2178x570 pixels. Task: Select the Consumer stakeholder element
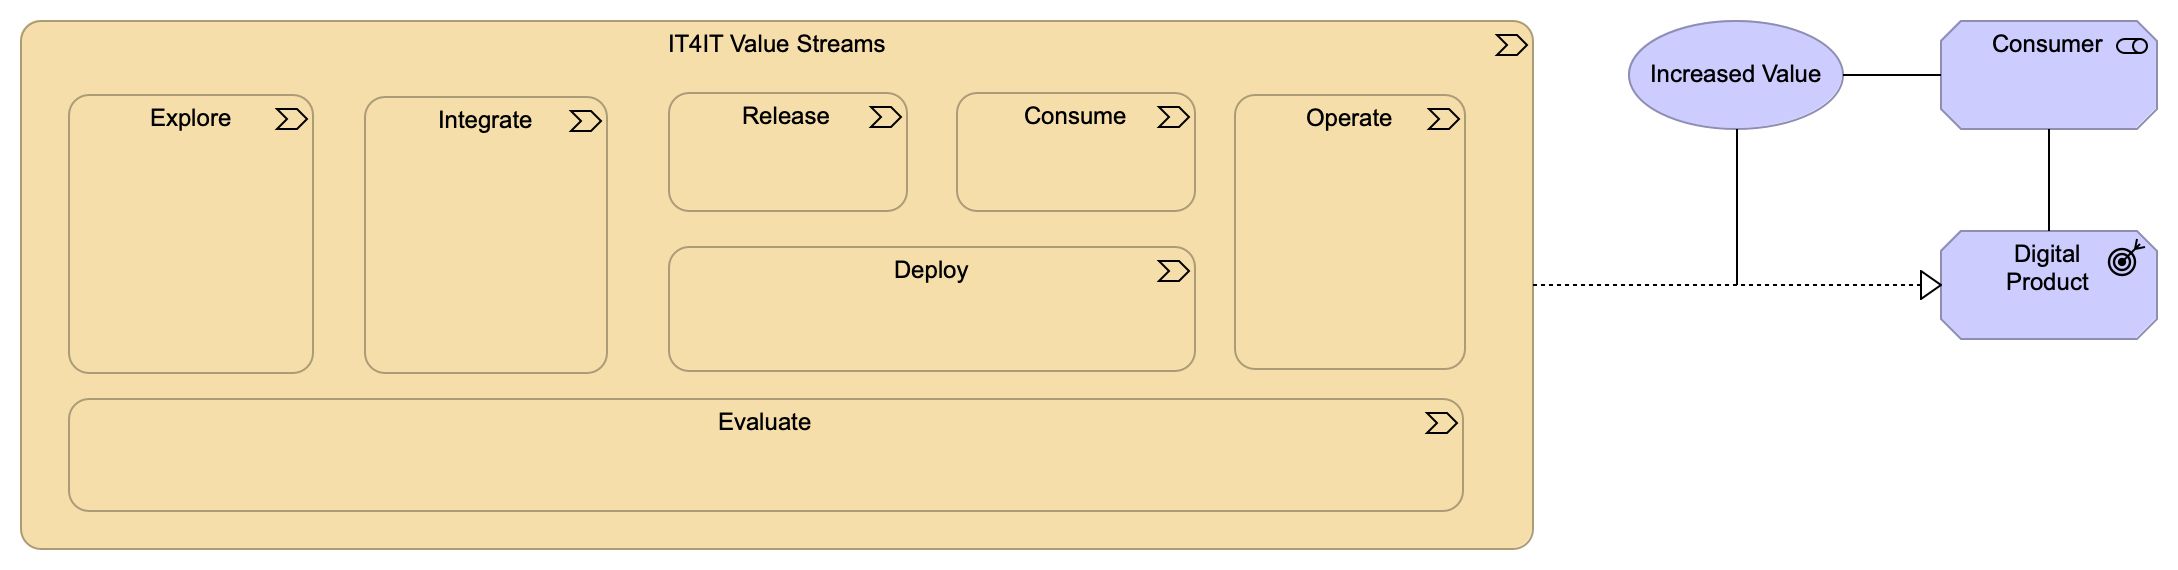pos(2047,90)
